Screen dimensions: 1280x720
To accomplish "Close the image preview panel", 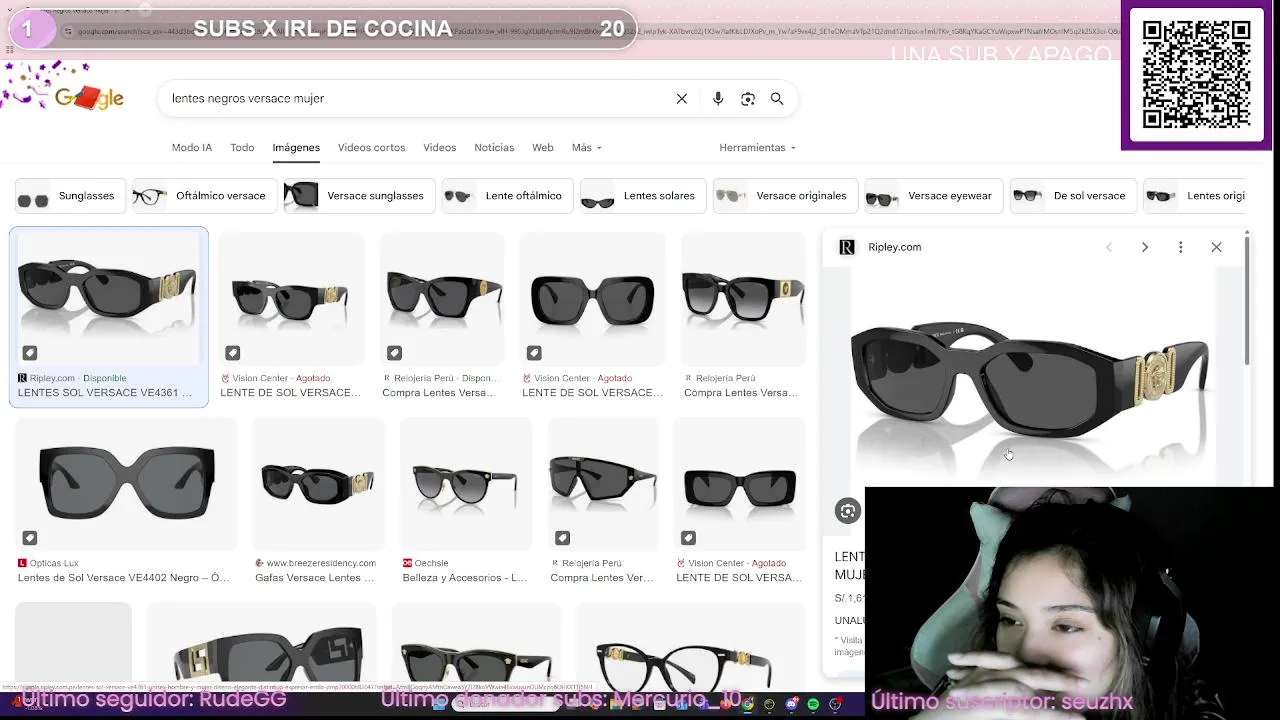I will click(x=1217, y=247).
